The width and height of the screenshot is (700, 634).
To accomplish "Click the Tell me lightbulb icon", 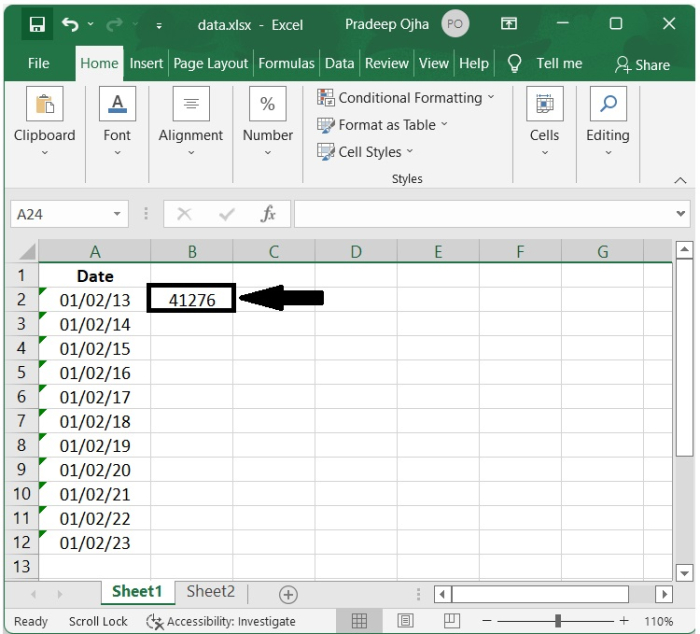I will [514, 63].
